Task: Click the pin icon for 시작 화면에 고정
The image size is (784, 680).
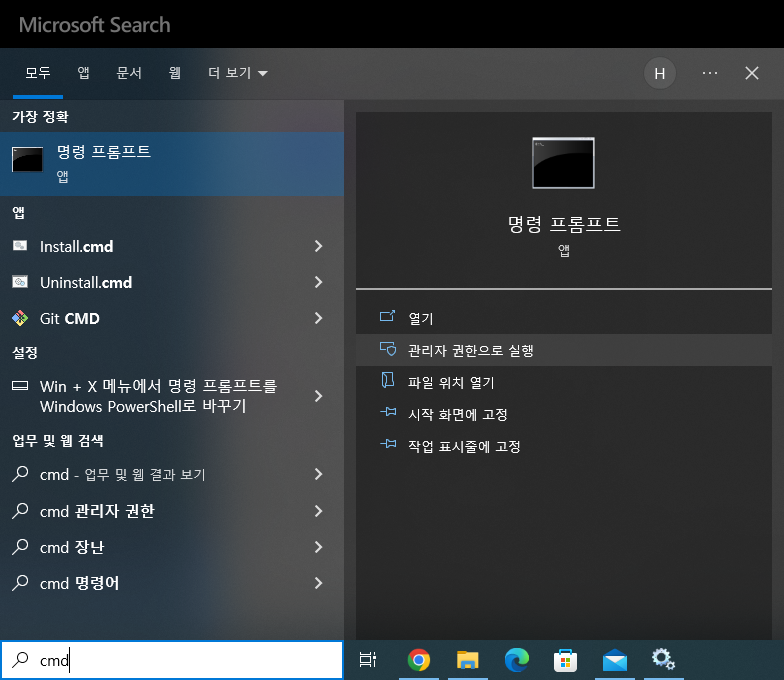Action: (x=388, y=412)
